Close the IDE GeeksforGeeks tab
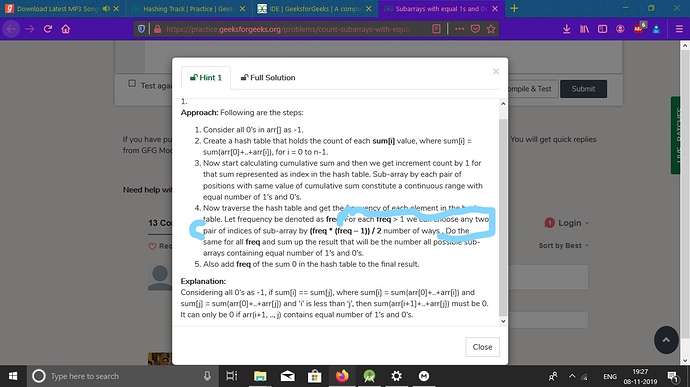Viewport: 690px width, 387px height. tap(369, 8)
